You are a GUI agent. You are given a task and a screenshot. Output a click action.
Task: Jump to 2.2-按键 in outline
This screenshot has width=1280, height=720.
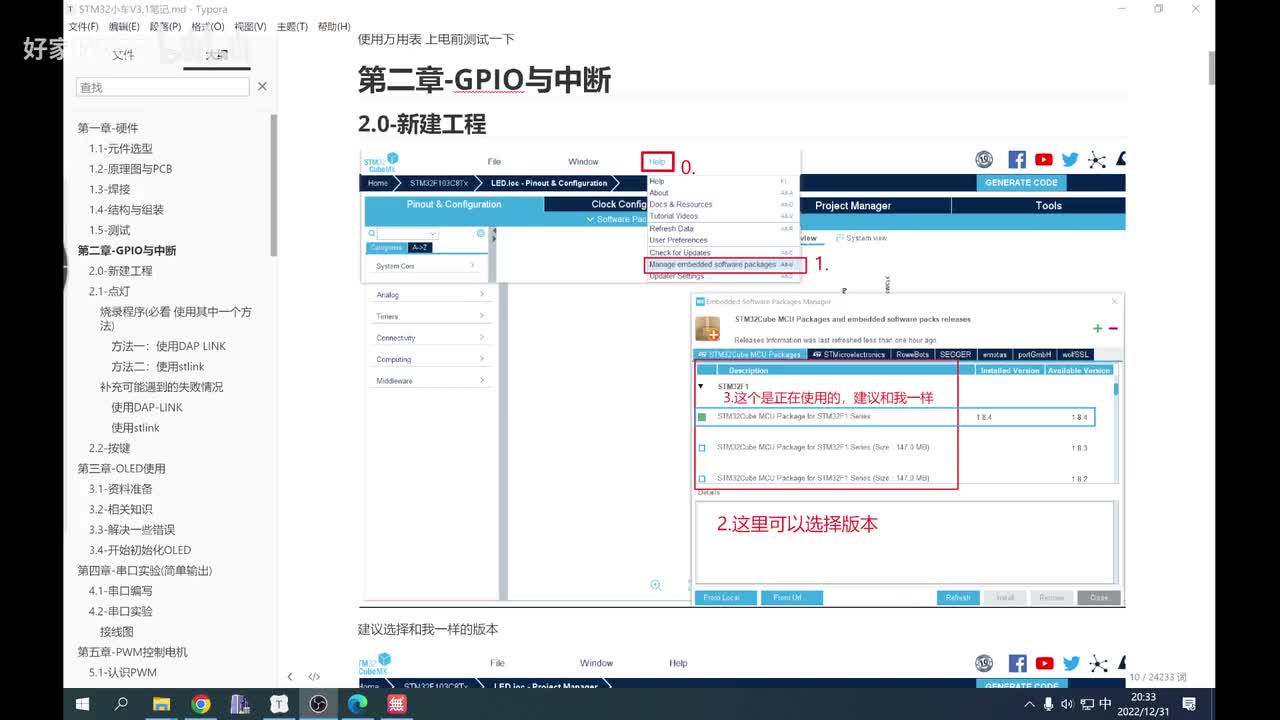[109, 448]
